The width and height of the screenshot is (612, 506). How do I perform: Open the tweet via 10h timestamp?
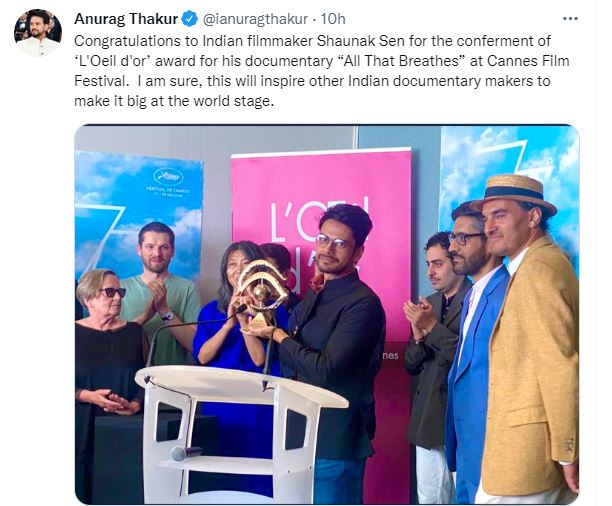[x=333, y=19]
